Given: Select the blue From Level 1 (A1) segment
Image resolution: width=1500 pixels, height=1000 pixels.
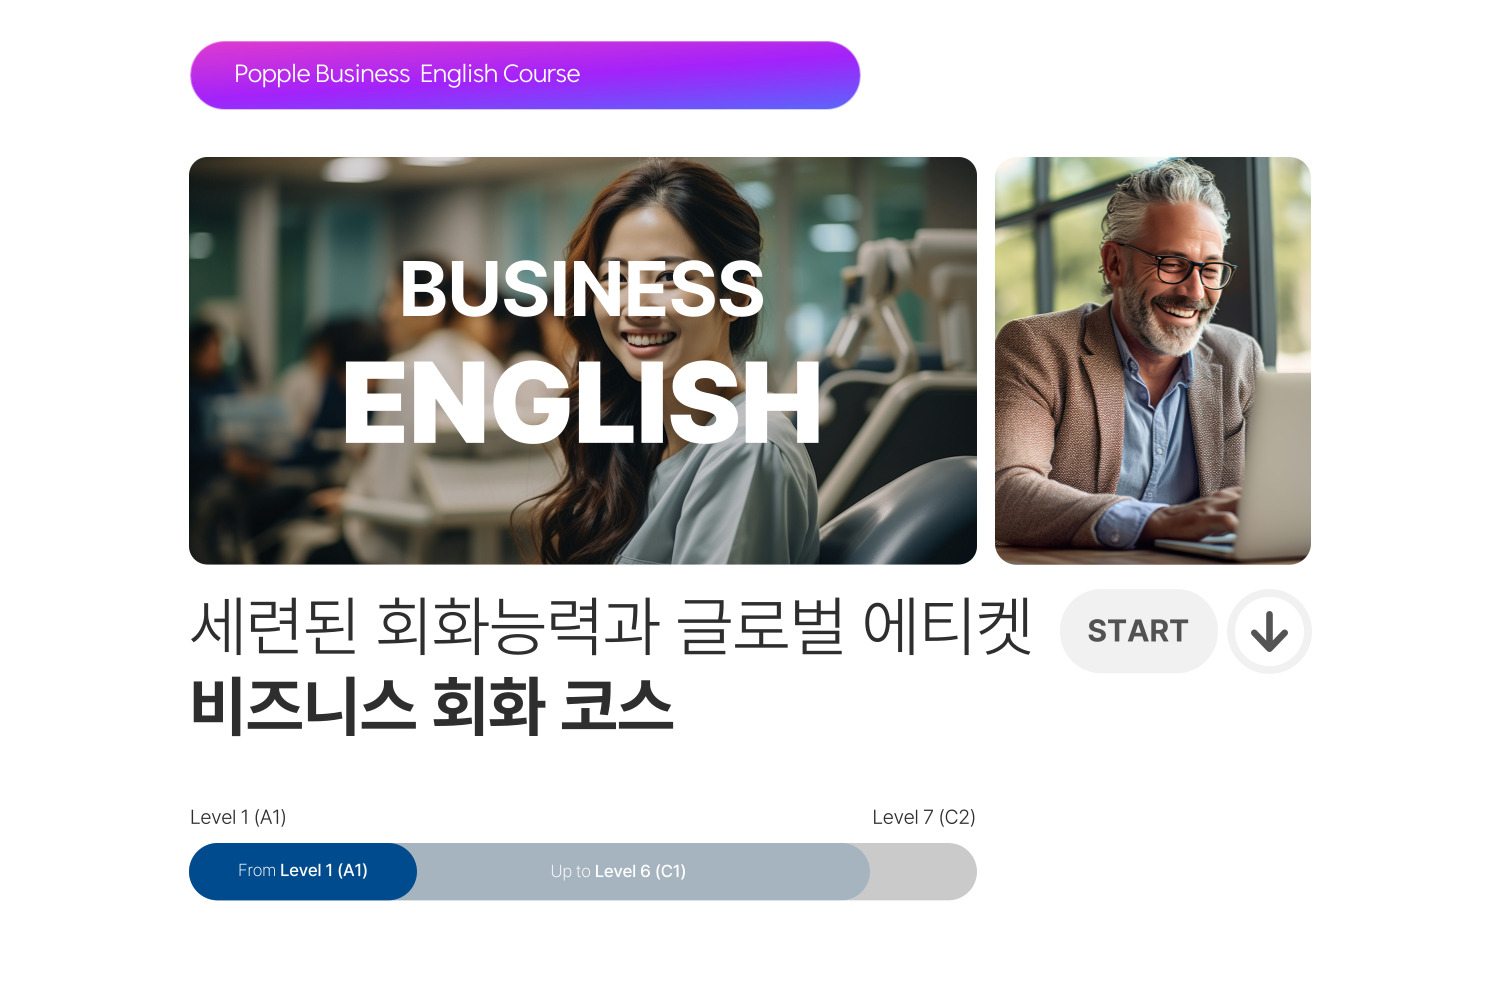Looking at the screenshot, I should (x=303, y=871).
